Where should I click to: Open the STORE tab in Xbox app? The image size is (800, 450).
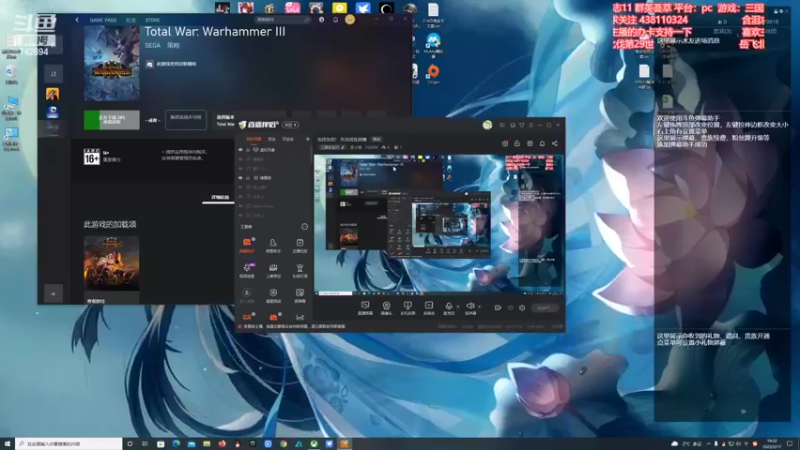tap(152, 20)
